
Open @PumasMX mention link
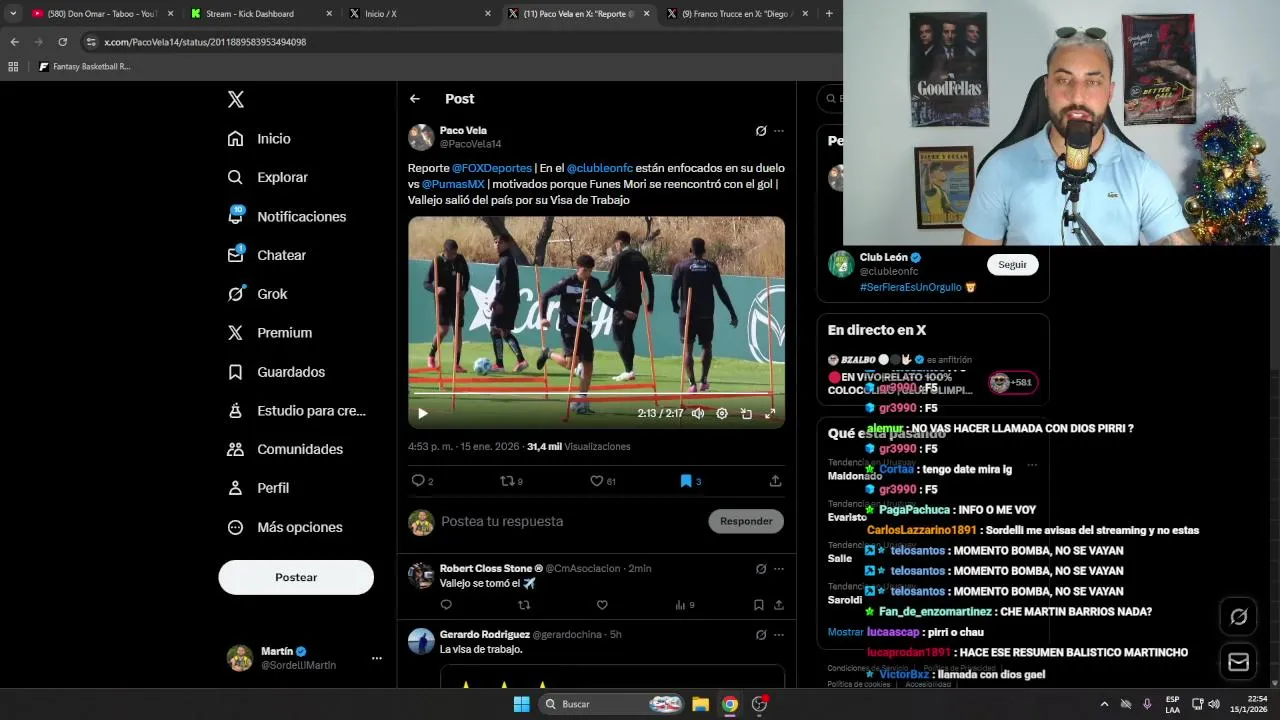coord(453,184)
